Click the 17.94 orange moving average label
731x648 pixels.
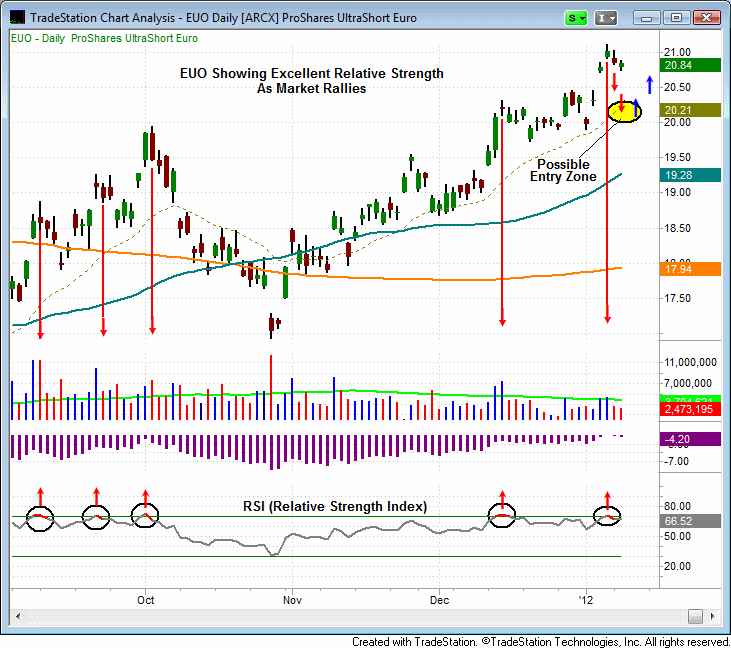point(690,269)
